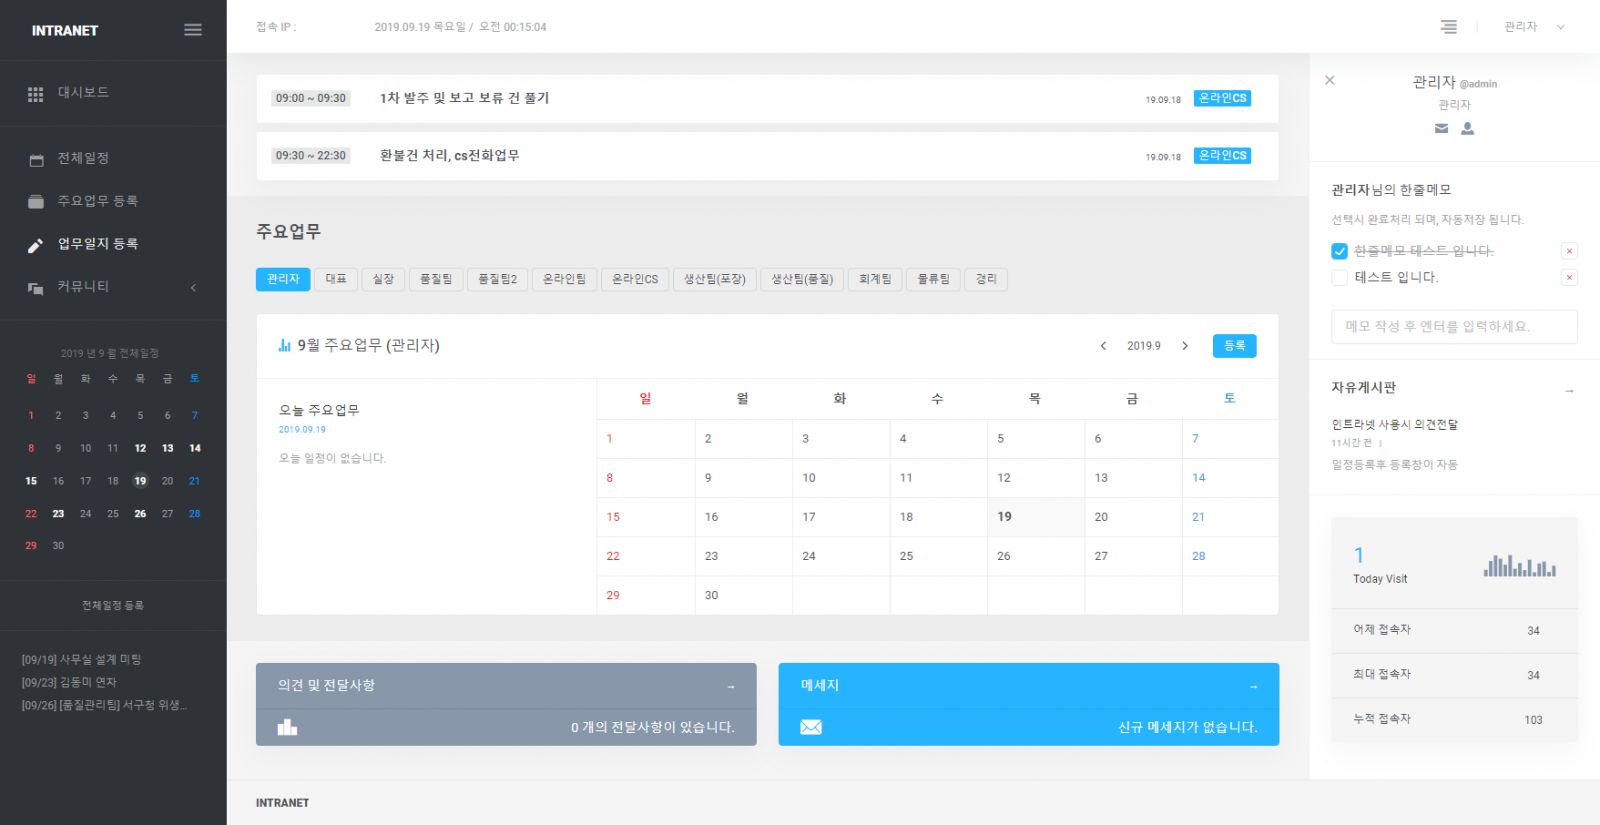Click the top-right list alignment icon
Image resolution: width=1600 pixels, height=825 pixels.
pyautogui.click(x=1448, y=27)
